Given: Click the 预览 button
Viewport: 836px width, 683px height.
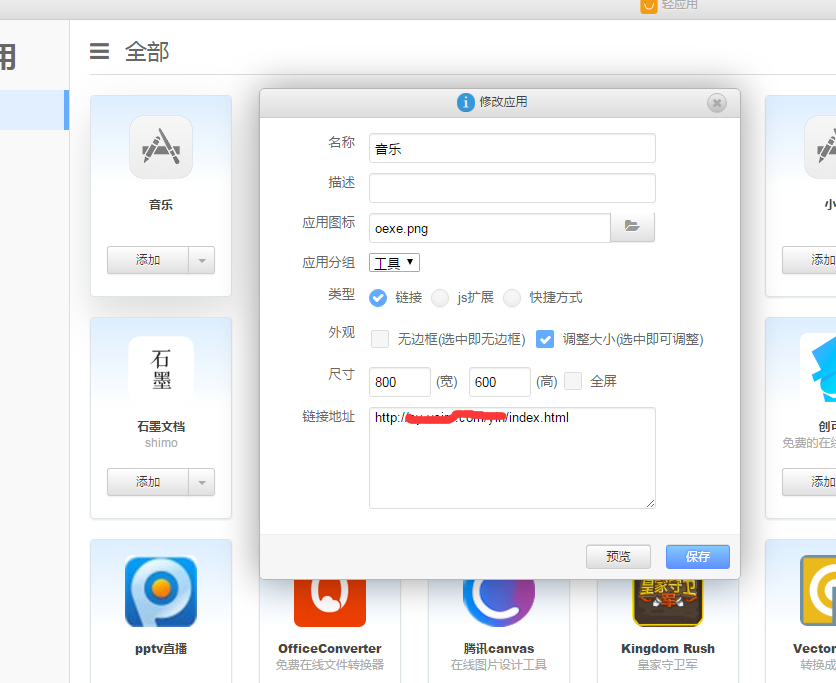Looking at the screenshot, I should (618, 557).
